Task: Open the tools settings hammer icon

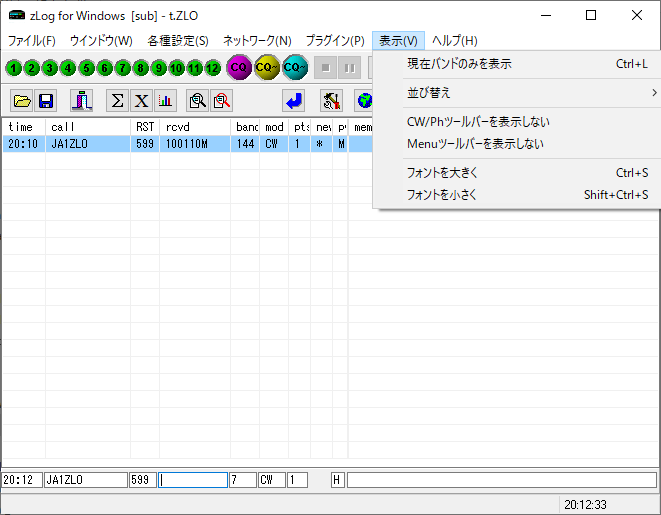Action: tap(331, 101)
